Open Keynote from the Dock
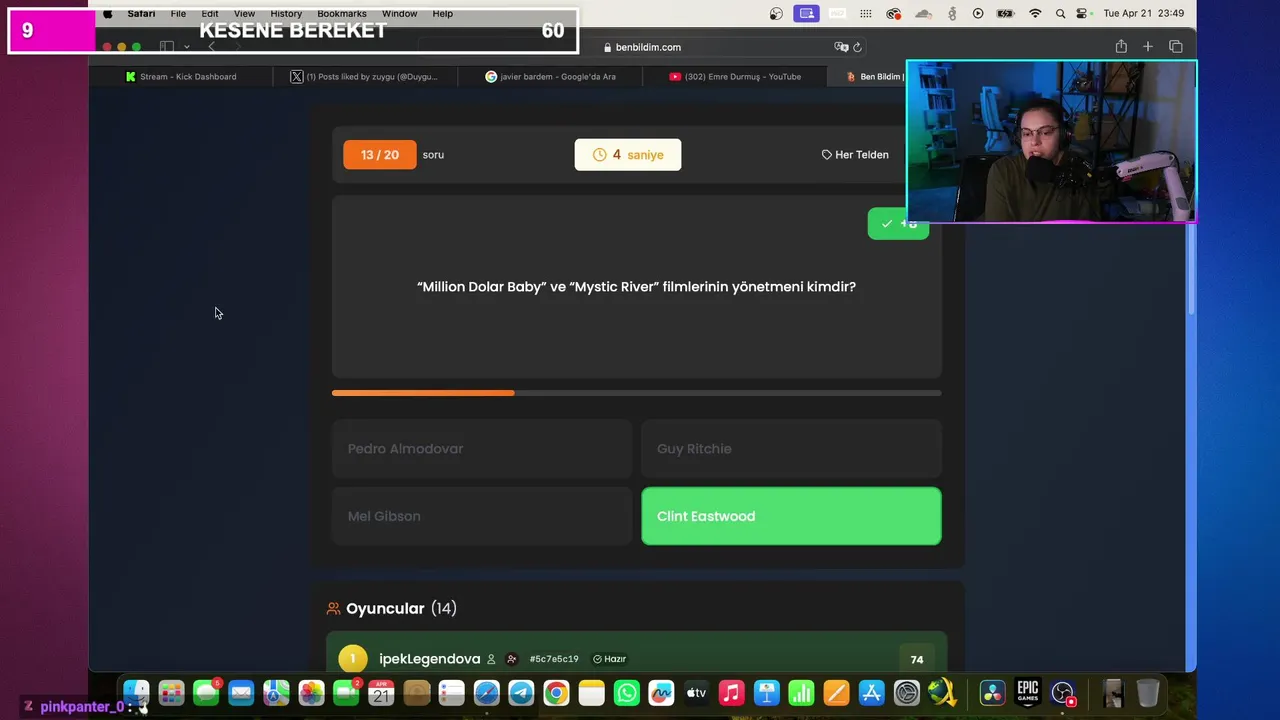The width and height of the screenshot is (1280, 720). [766, 692]
